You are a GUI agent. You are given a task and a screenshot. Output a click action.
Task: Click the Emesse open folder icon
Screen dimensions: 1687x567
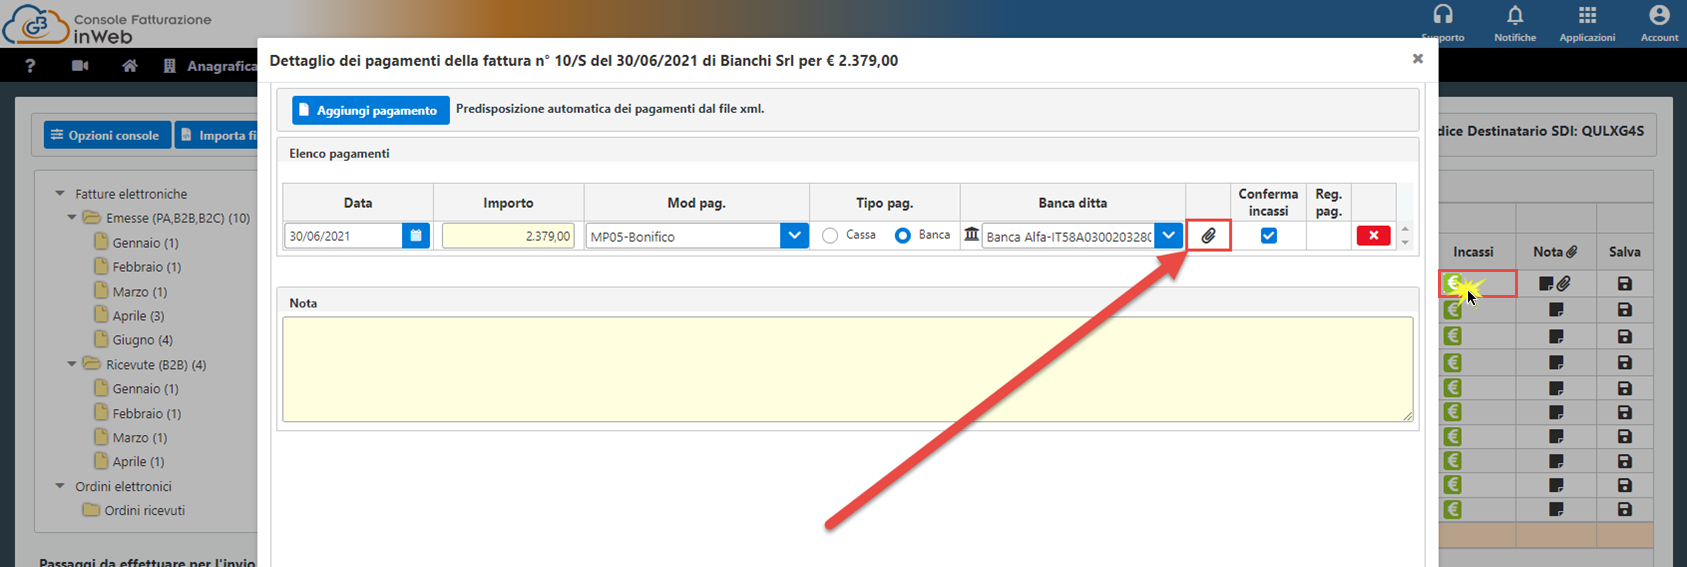tap(92, 218)
